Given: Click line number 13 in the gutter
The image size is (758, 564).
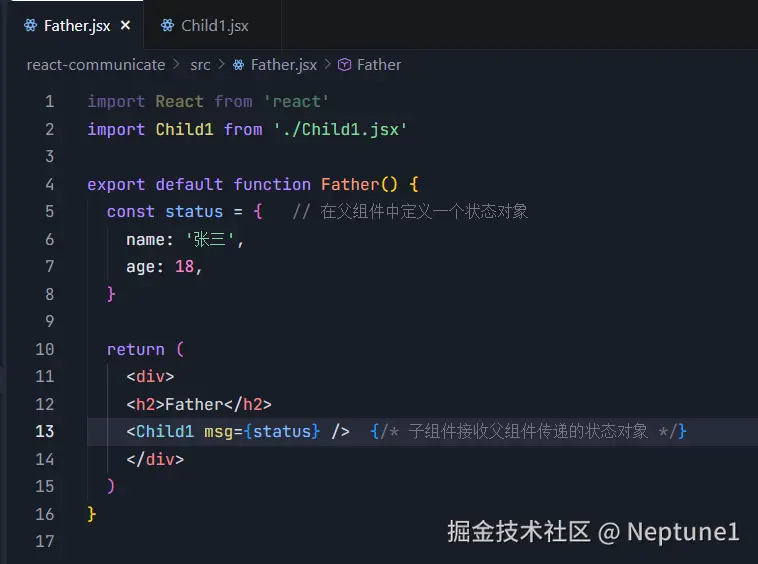Looking at the screenshot, I should coord(44,431).
